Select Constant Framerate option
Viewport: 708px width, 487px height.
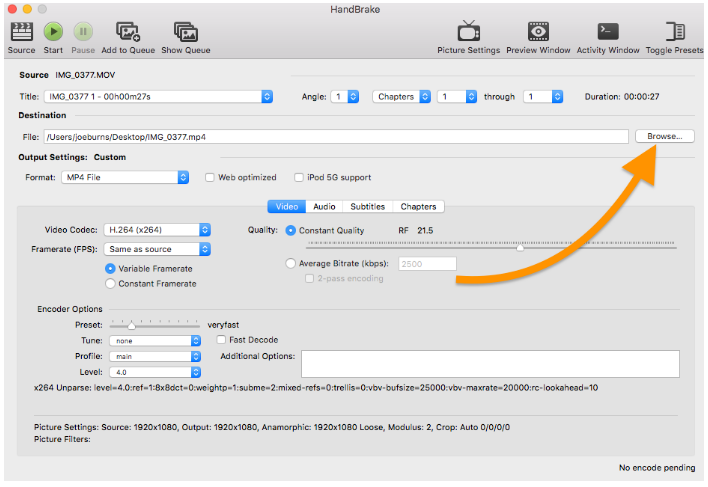[x=110, y=284]
